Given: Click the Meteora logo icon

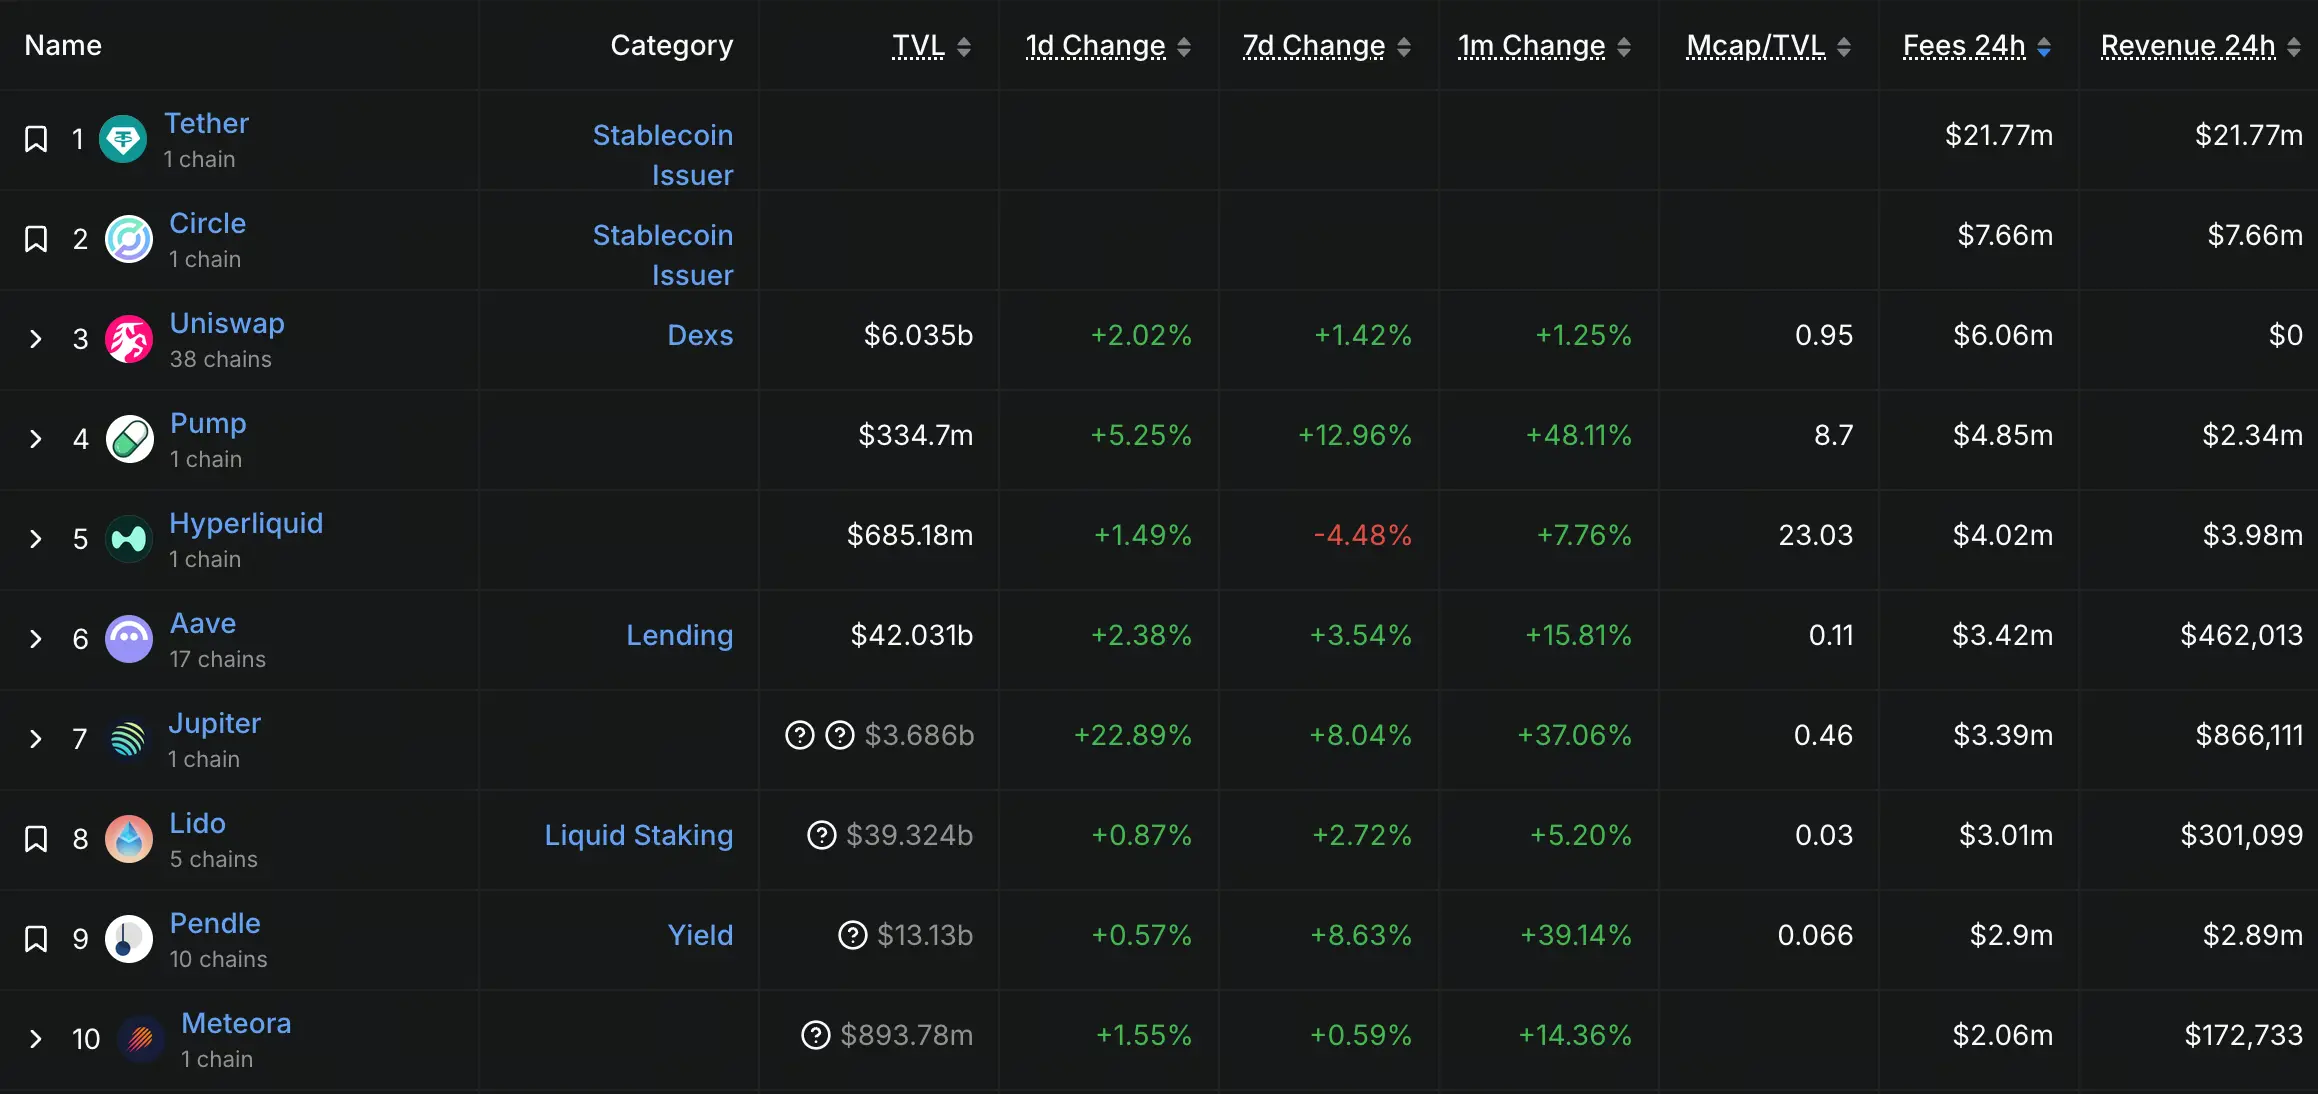Looking at the screenshot, I should [141, 1039].
